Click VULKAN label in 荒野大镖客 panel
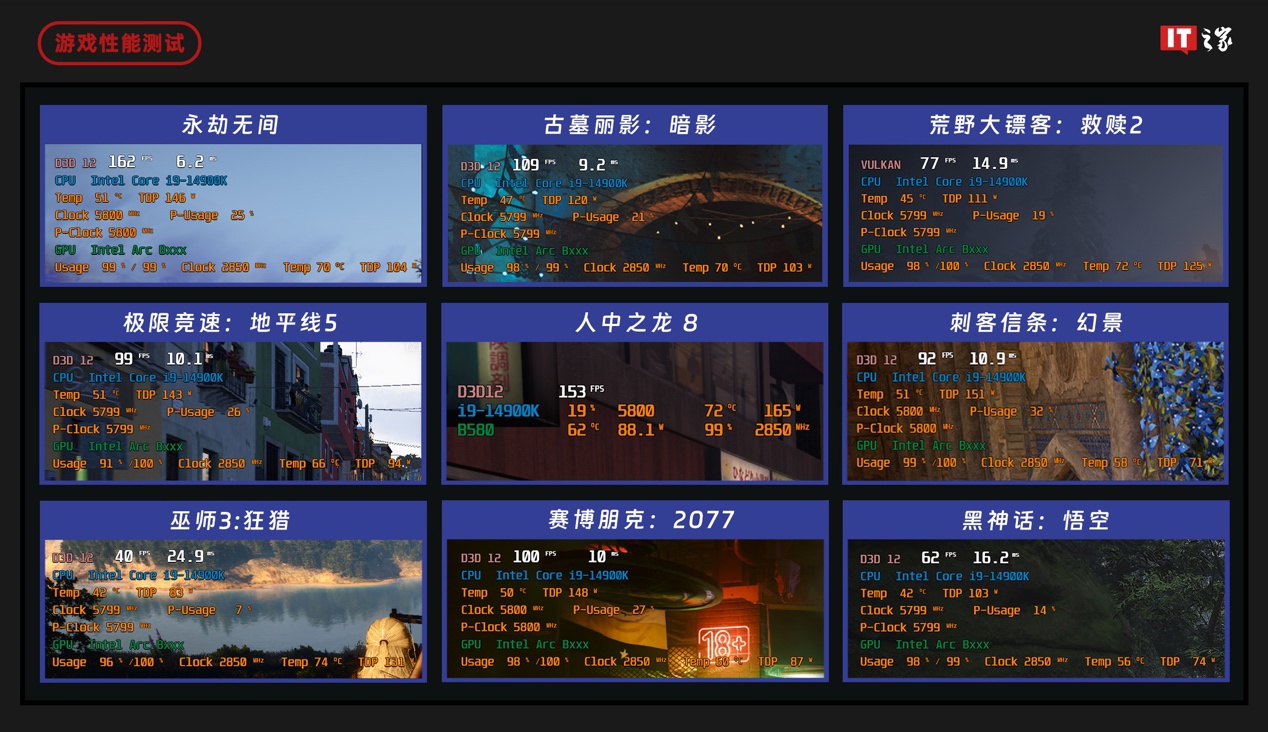The height and width of the screenshot is (732, 1268). click(880, 164)
